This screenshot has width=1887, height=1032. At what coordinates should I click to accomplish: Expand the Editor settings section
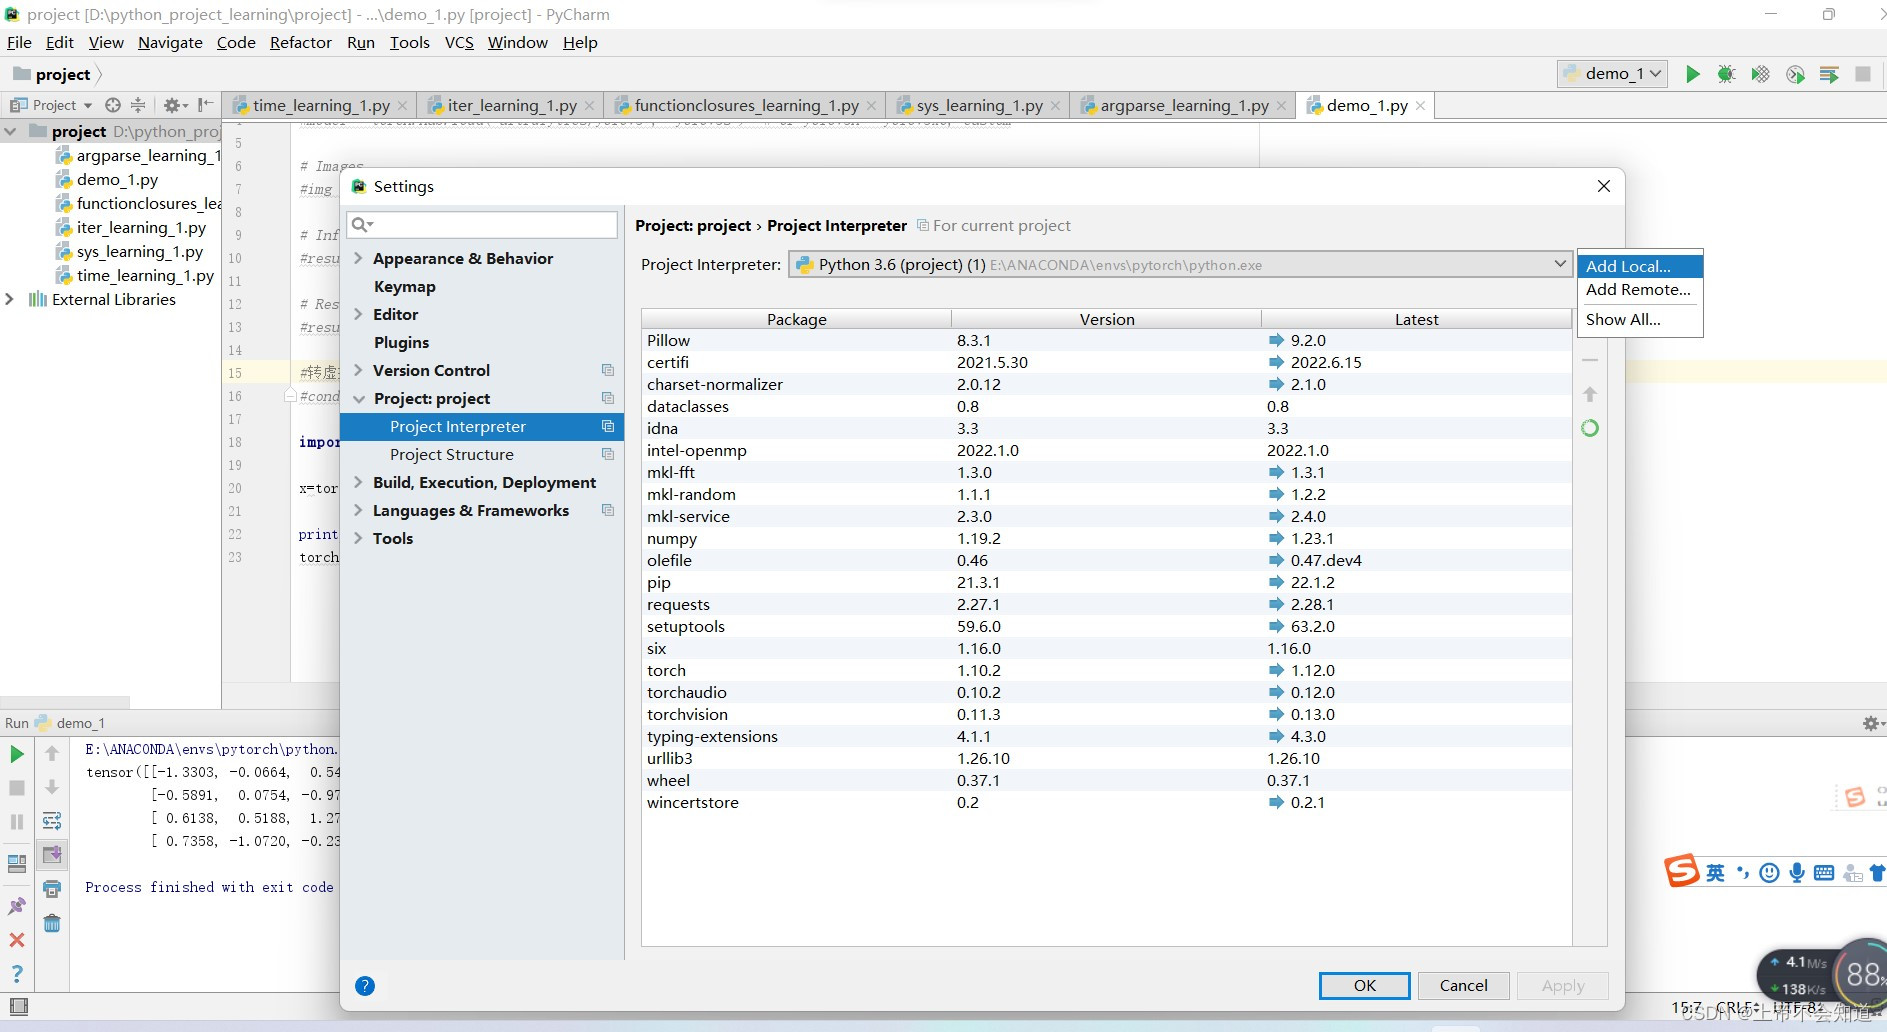pos(359,314)
